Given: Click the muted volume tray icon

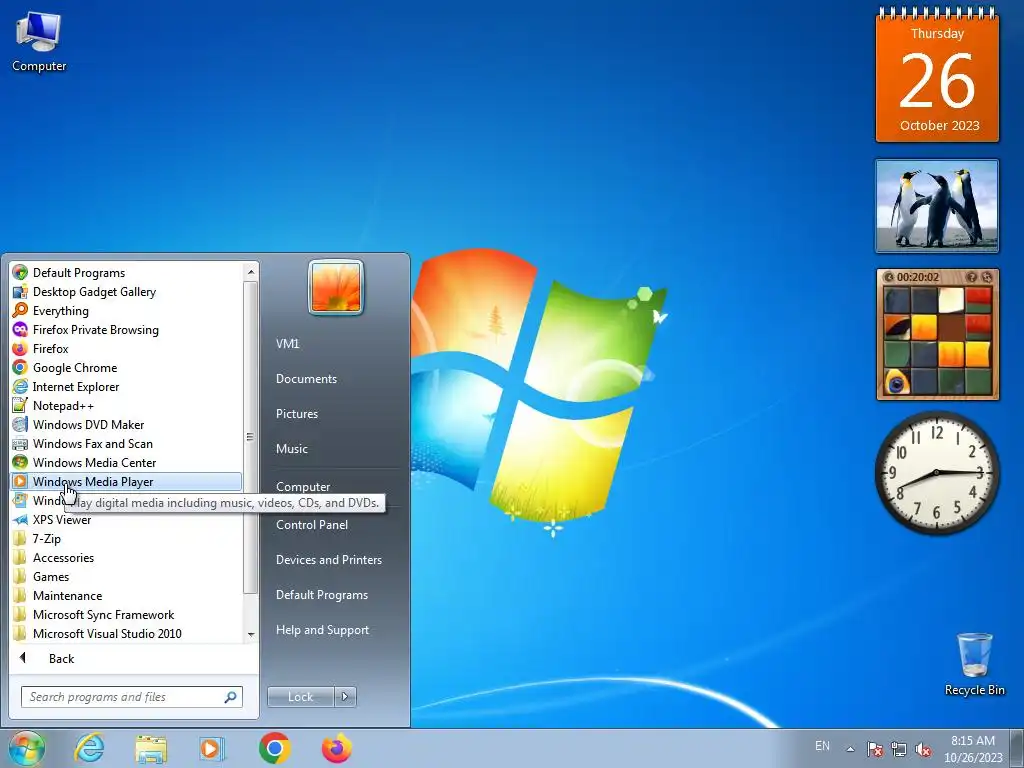Looking at the screenshot, I should [x=923, y=749].
